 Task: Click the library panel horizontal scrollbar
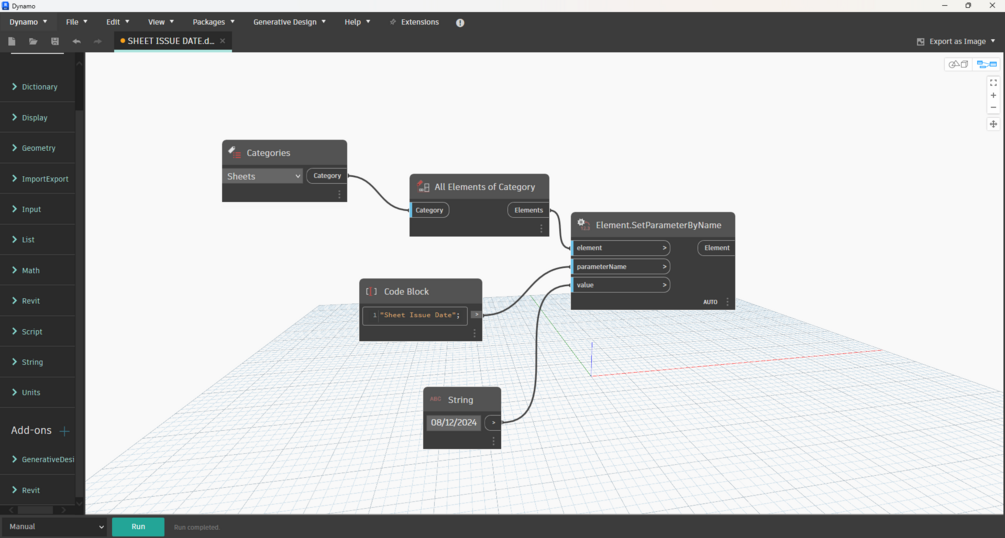37,510
